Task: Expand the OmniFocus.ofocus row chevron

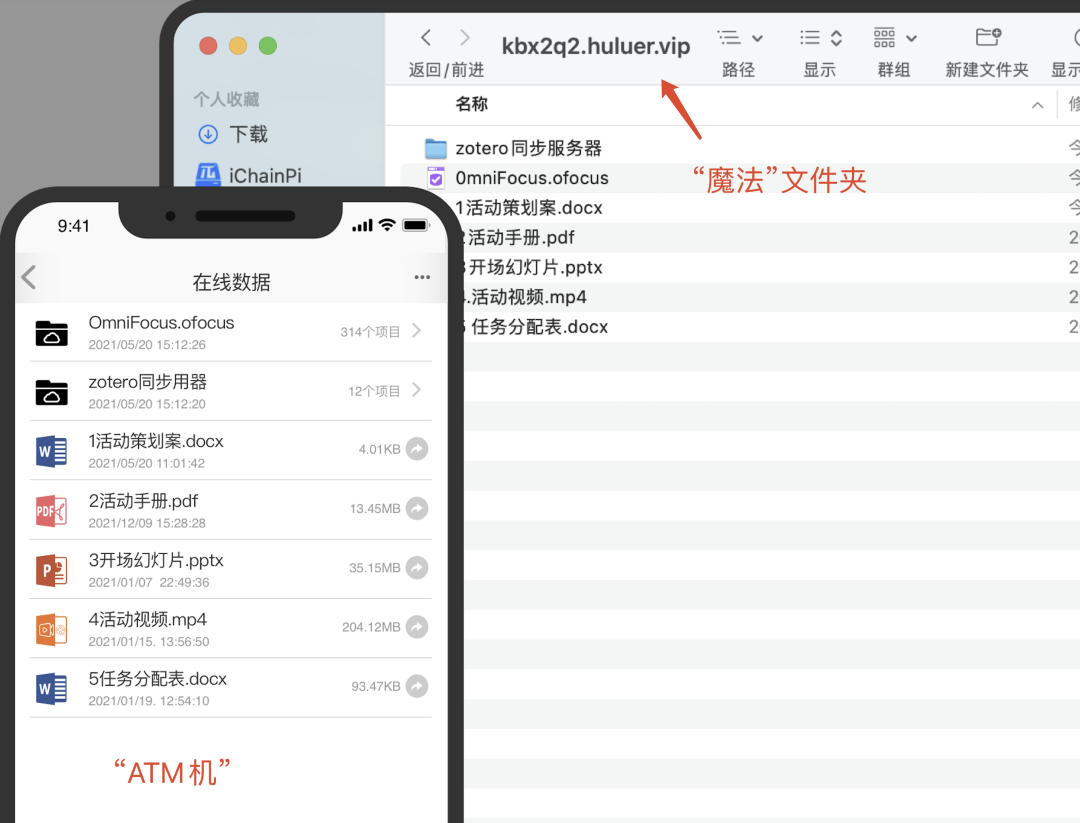Action: coord(417,331)
